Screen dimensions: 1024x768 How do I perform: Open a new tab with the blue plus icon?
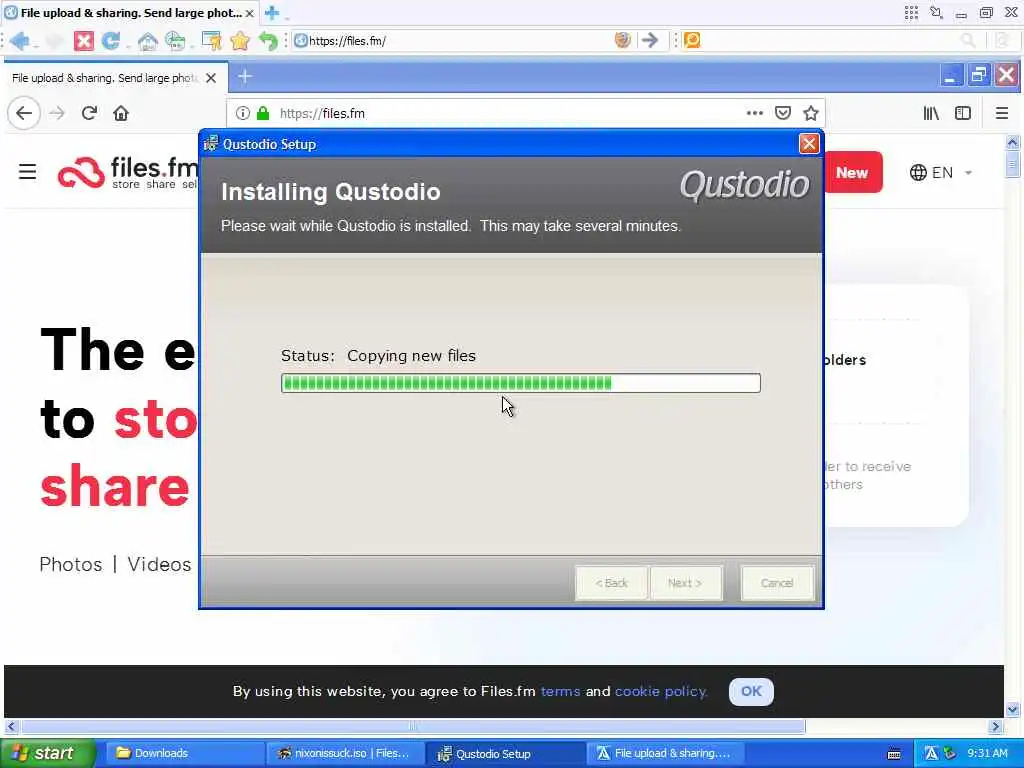point(272,12)
